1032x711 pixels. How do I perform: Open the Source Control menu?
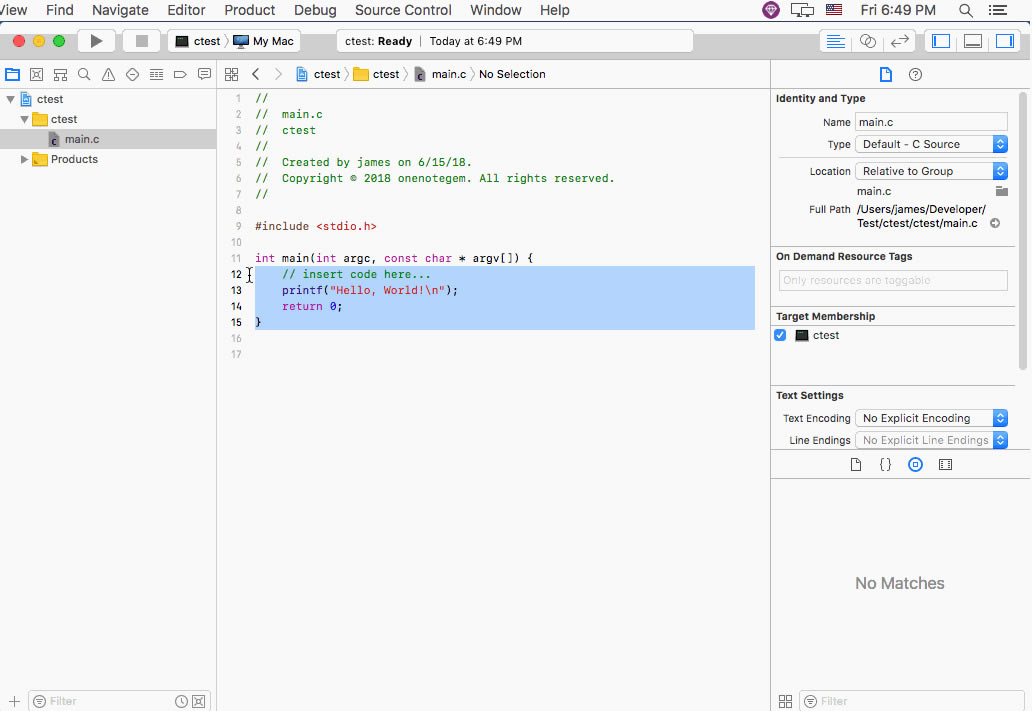403,10
